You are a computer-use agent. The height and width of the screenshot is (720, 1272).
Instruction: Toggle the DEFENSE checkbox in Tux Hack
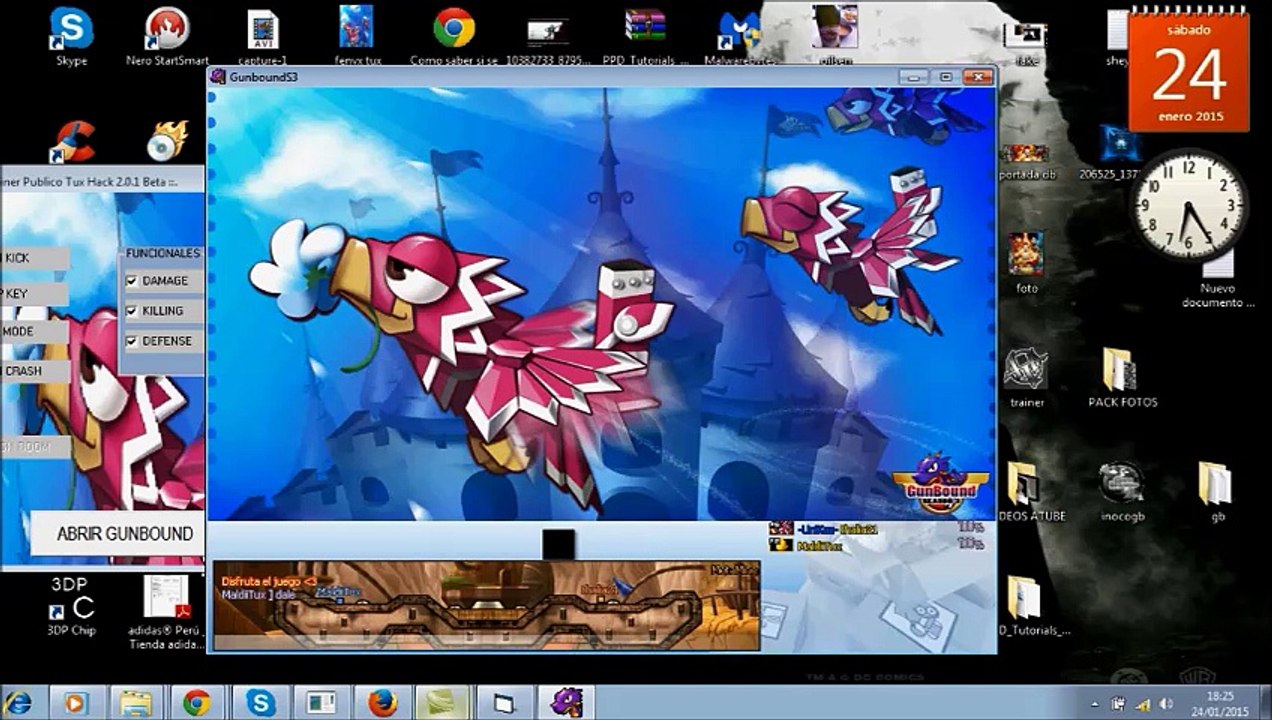pos(131,341)
